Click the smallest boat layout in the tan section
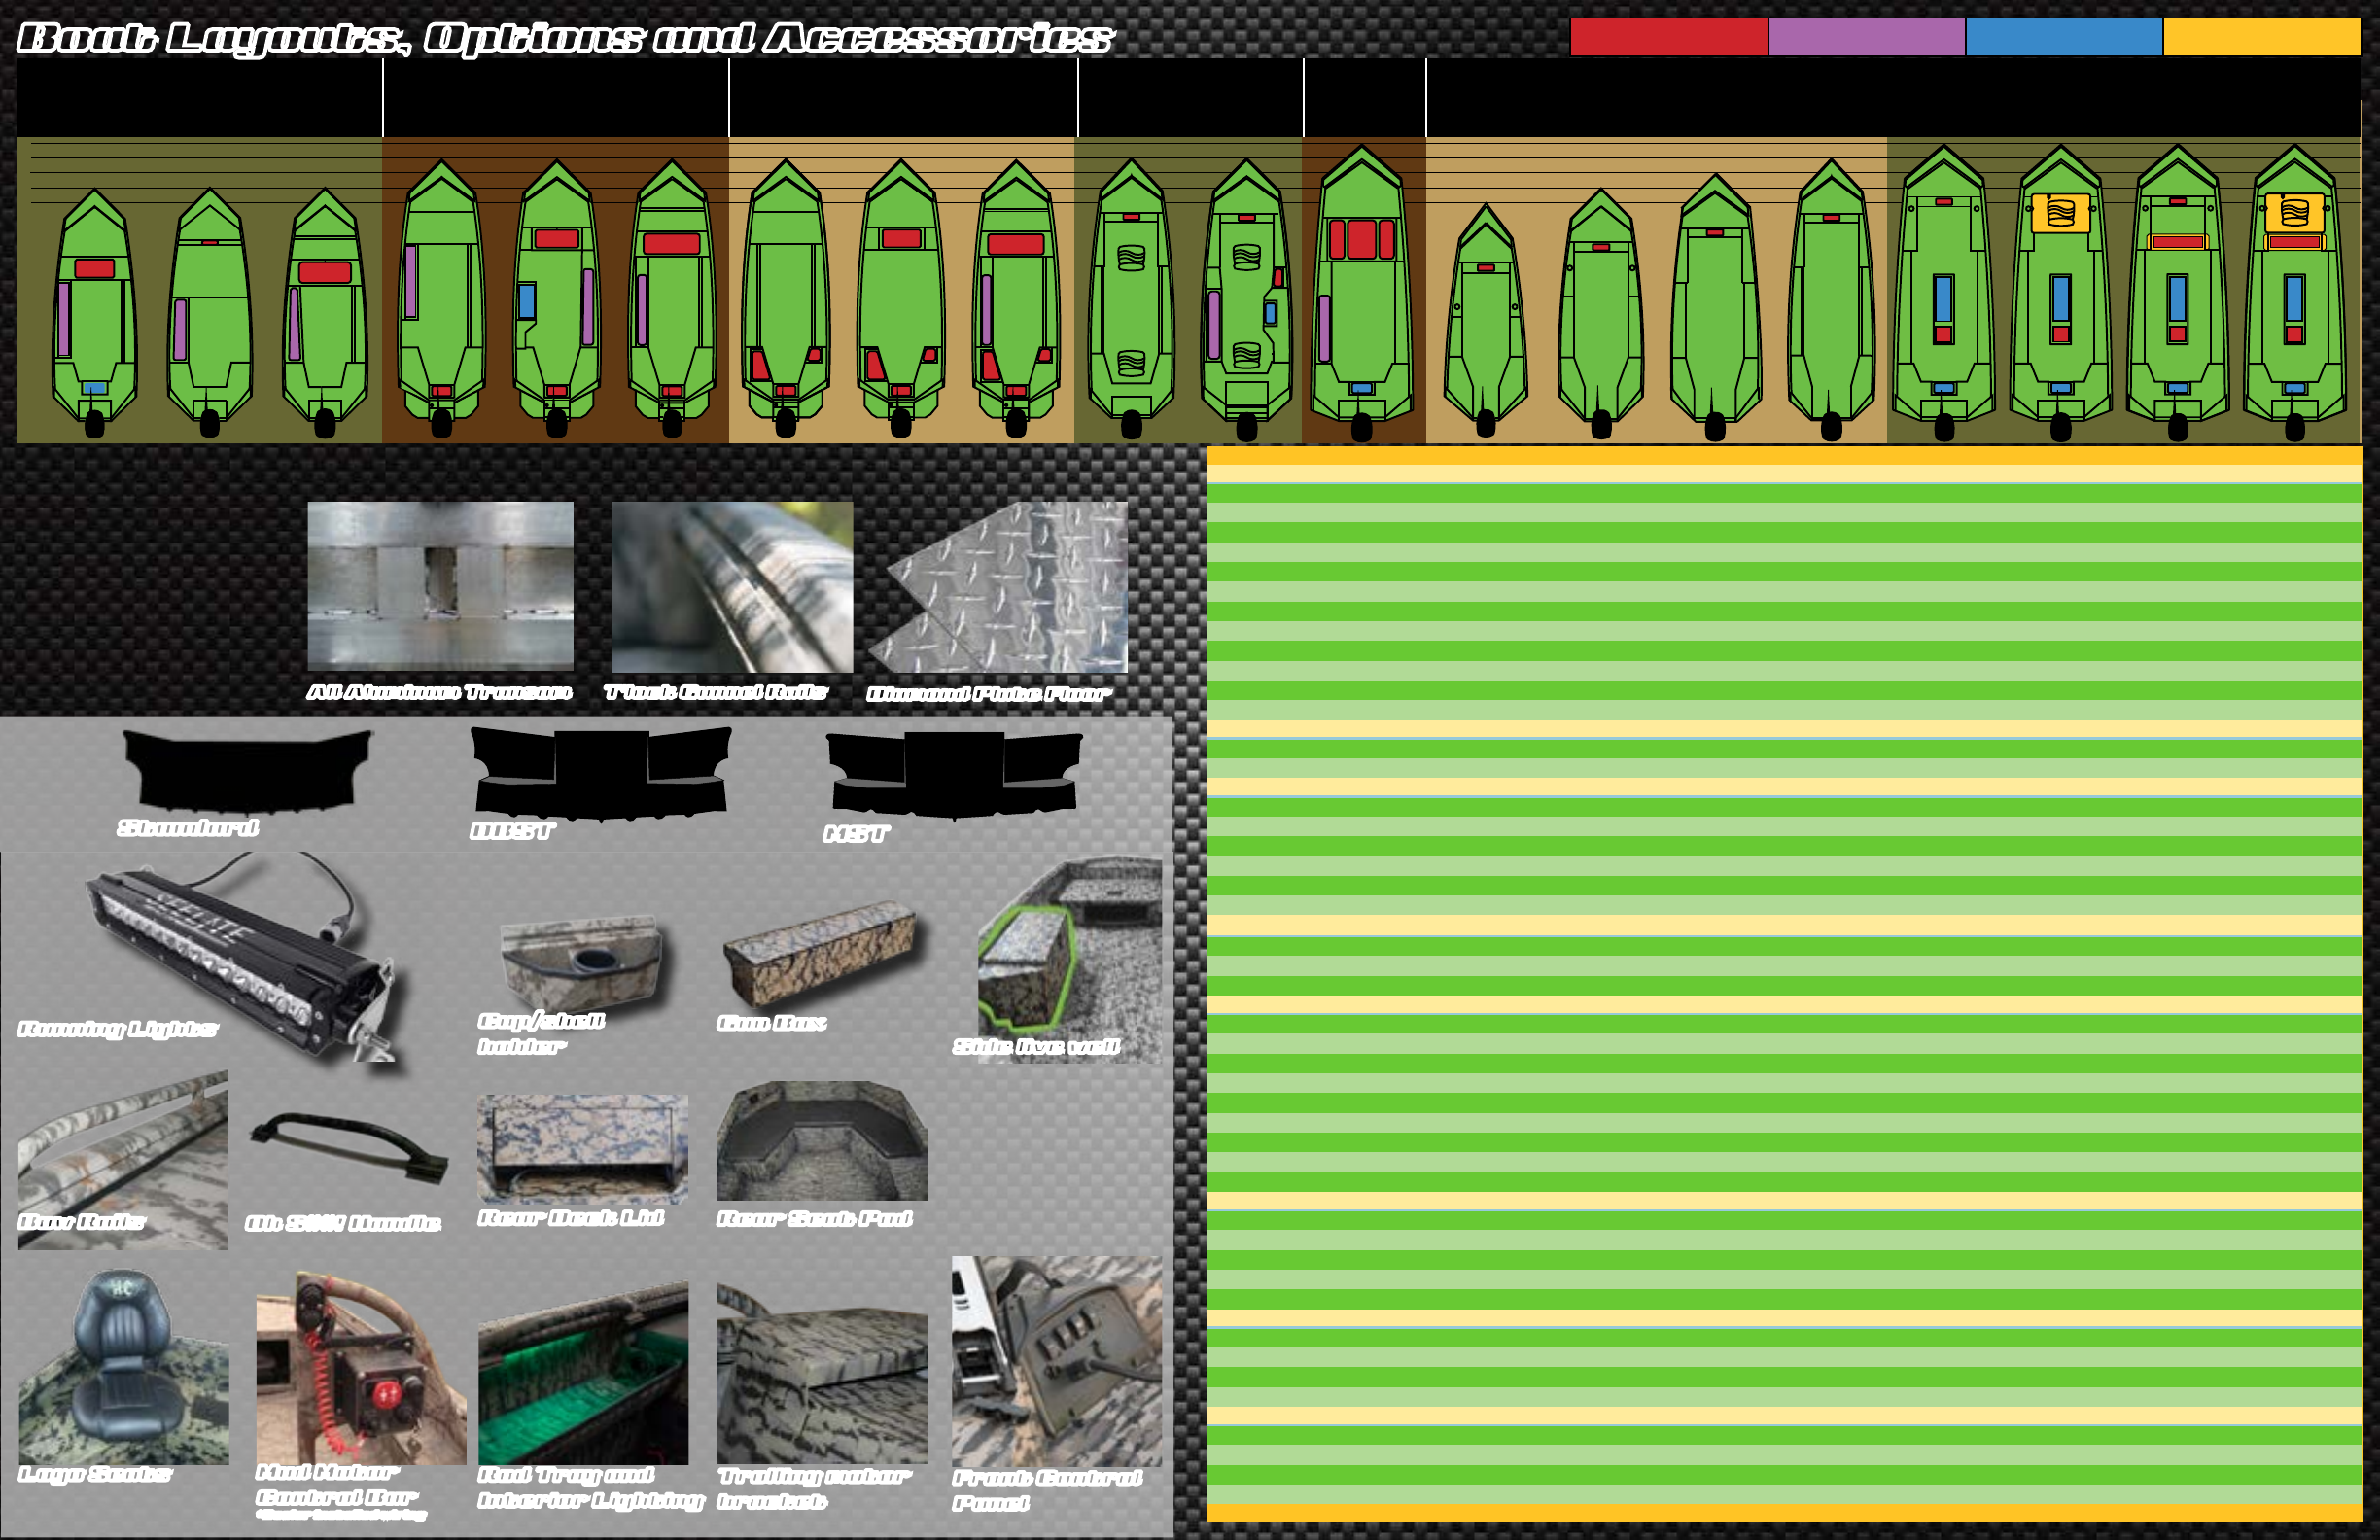 [x=1485, y=320]
